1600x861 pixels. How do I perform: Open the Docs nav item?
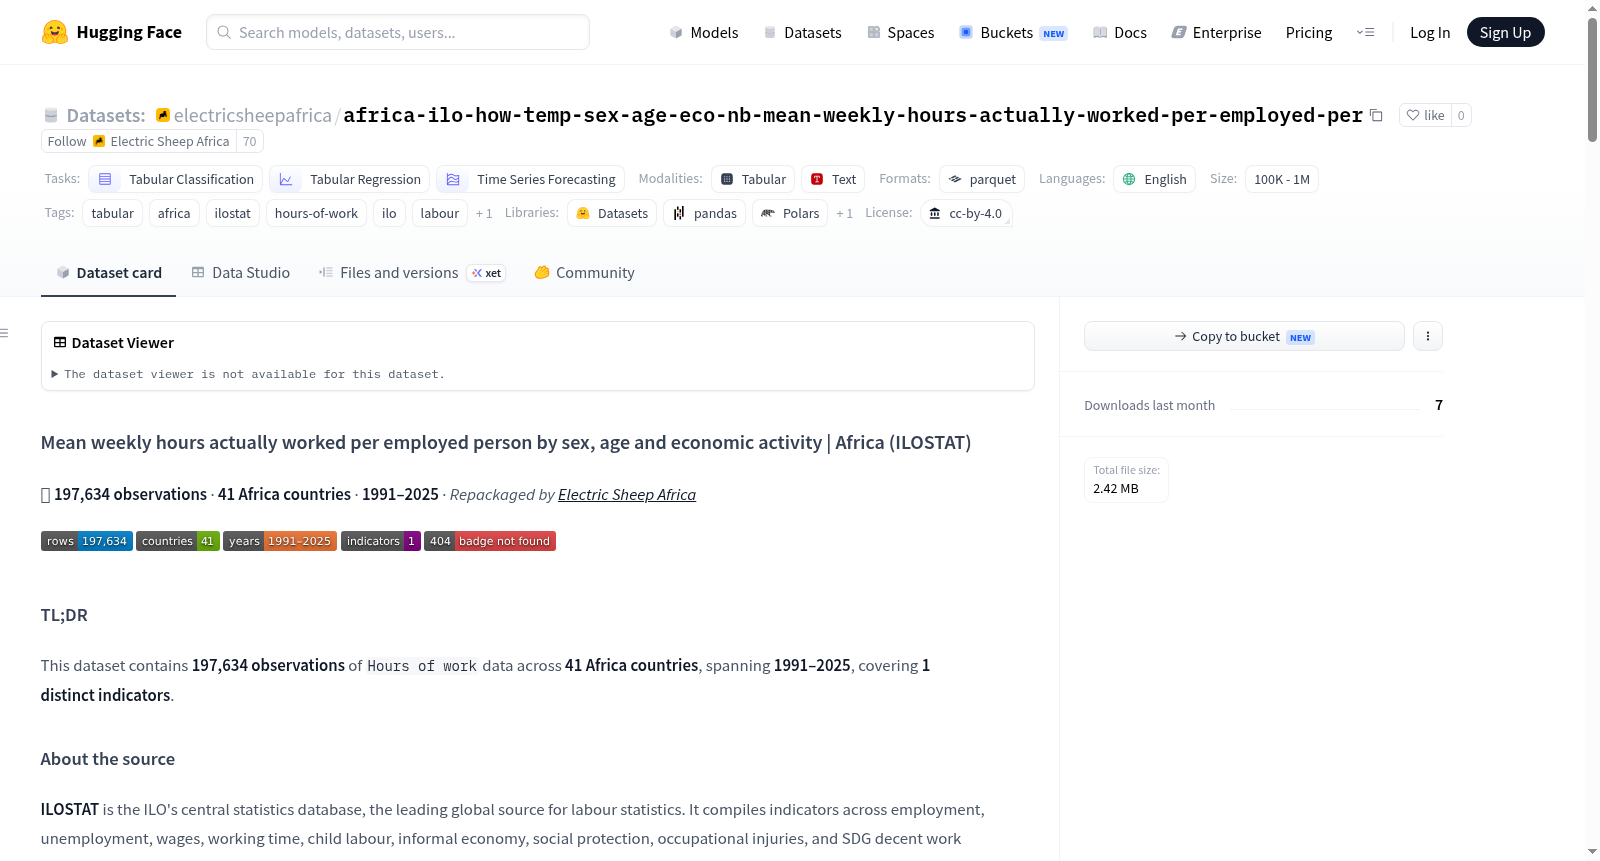[x=1120, y=32]
